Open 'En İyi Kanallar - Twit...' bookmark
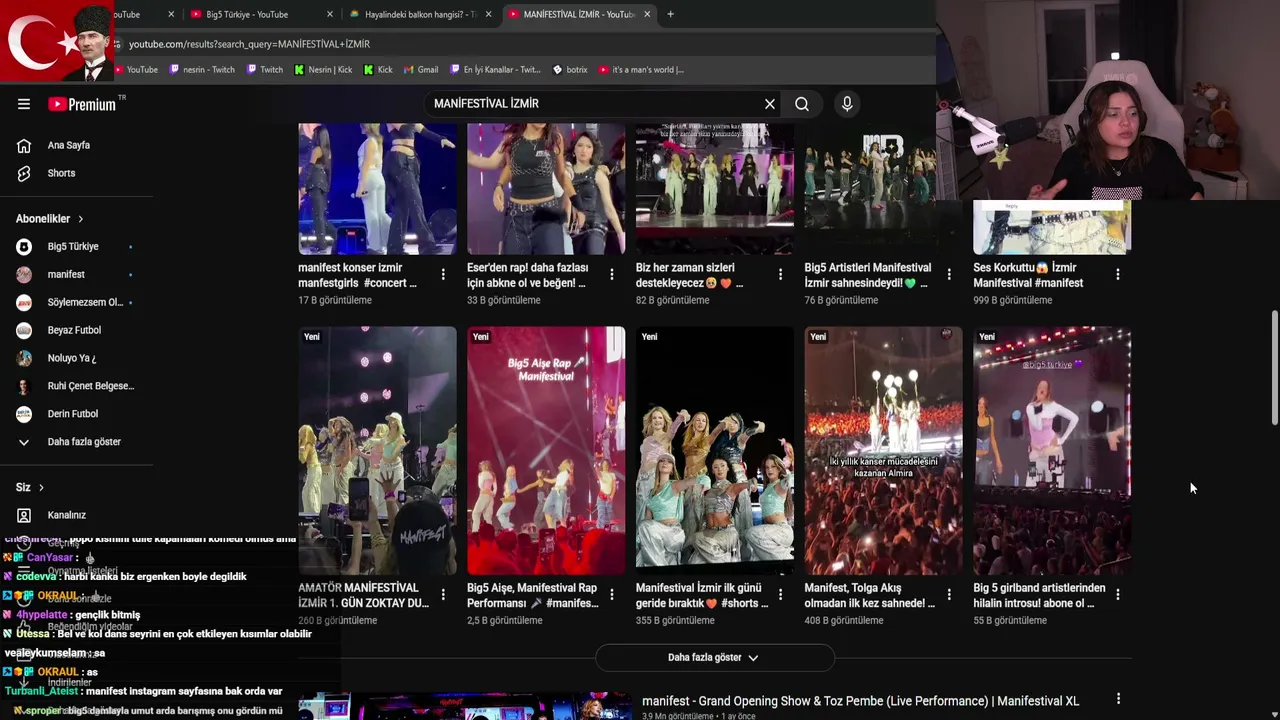This screenshot has height=720, width=1280. 495,70
